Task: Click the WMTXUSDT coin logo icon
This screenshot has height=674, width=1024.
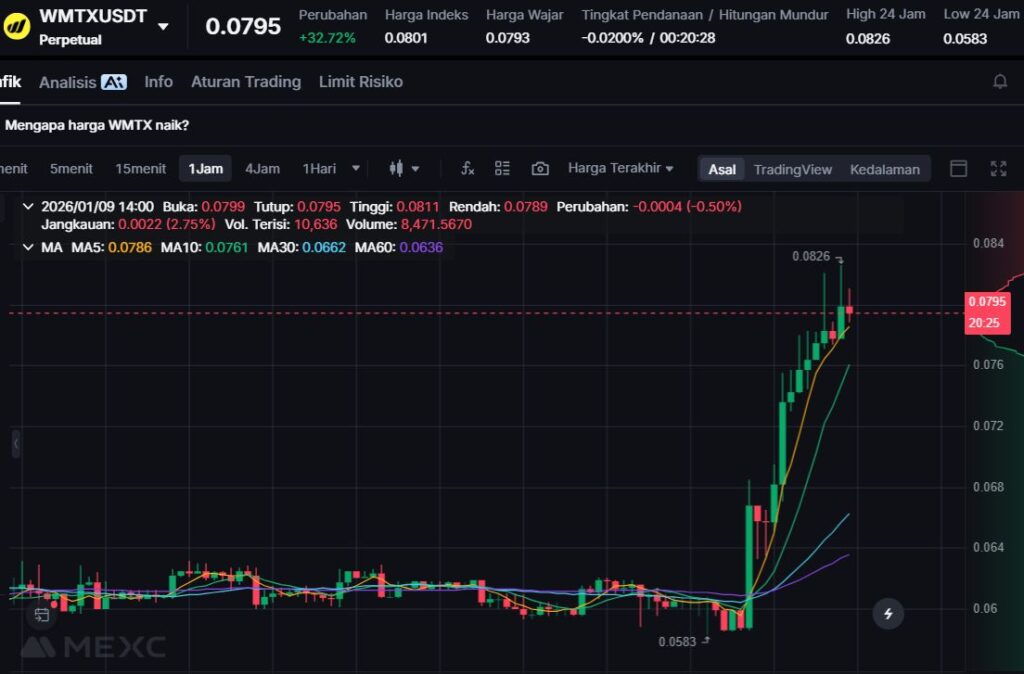Action: [17, 27]
